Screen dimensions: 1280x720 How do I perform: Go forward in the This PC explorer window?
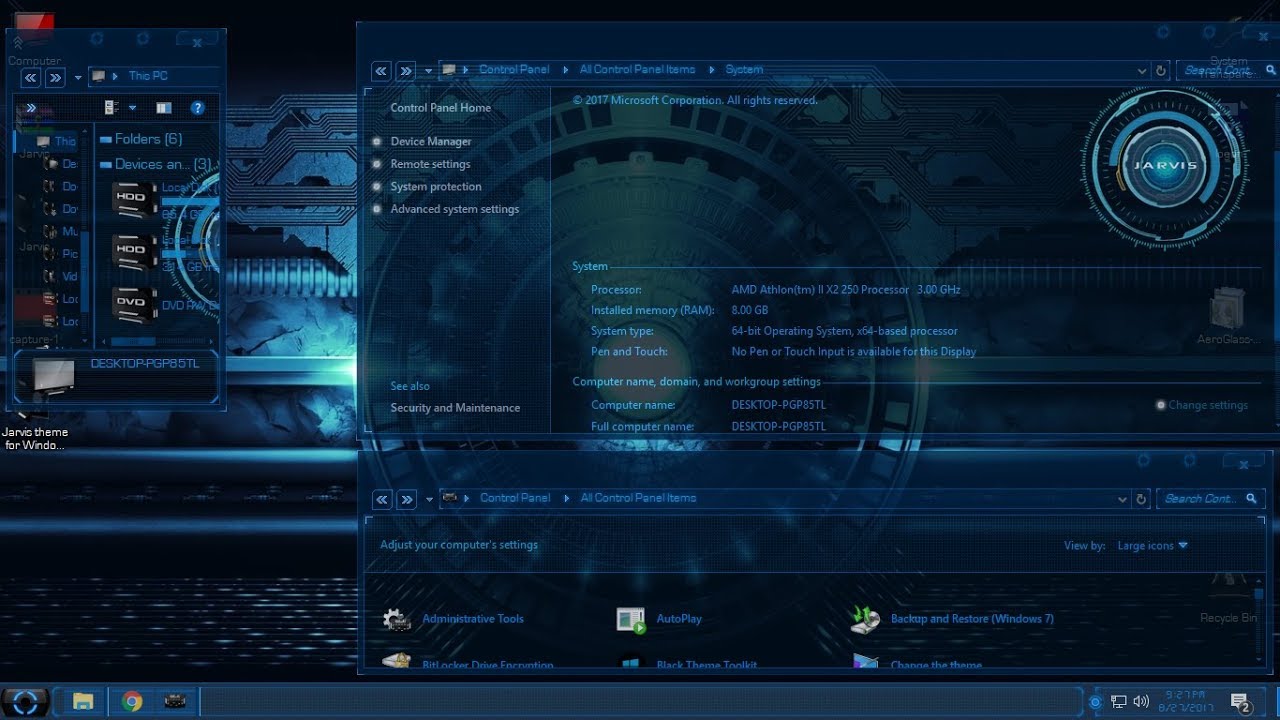coord(56,77)
